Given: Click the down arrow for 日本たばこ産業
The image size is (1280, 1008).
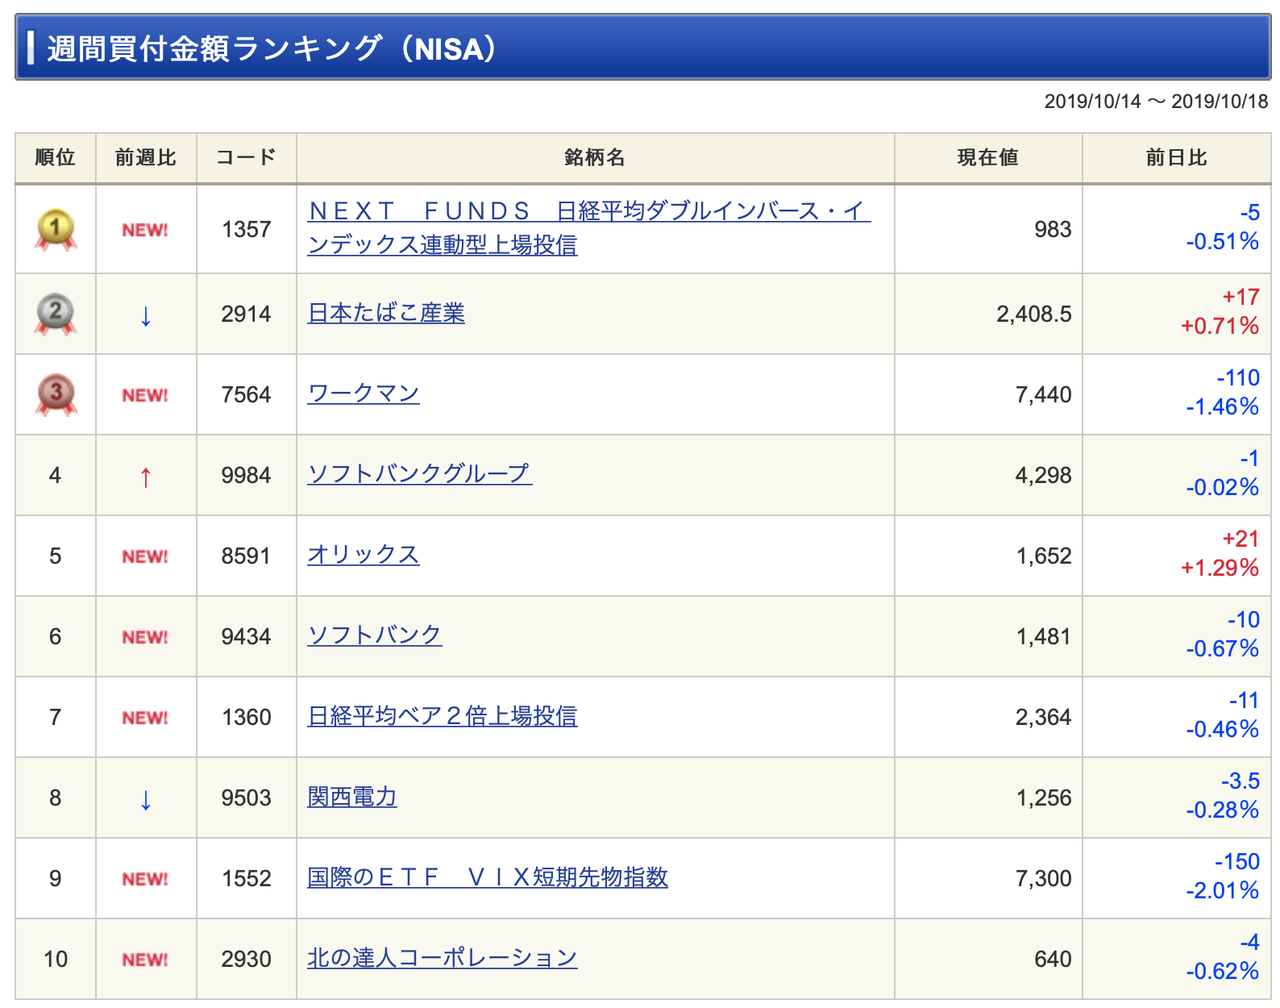Looking at the screenshot, I should pyautogui.click(x=146, y=316).
